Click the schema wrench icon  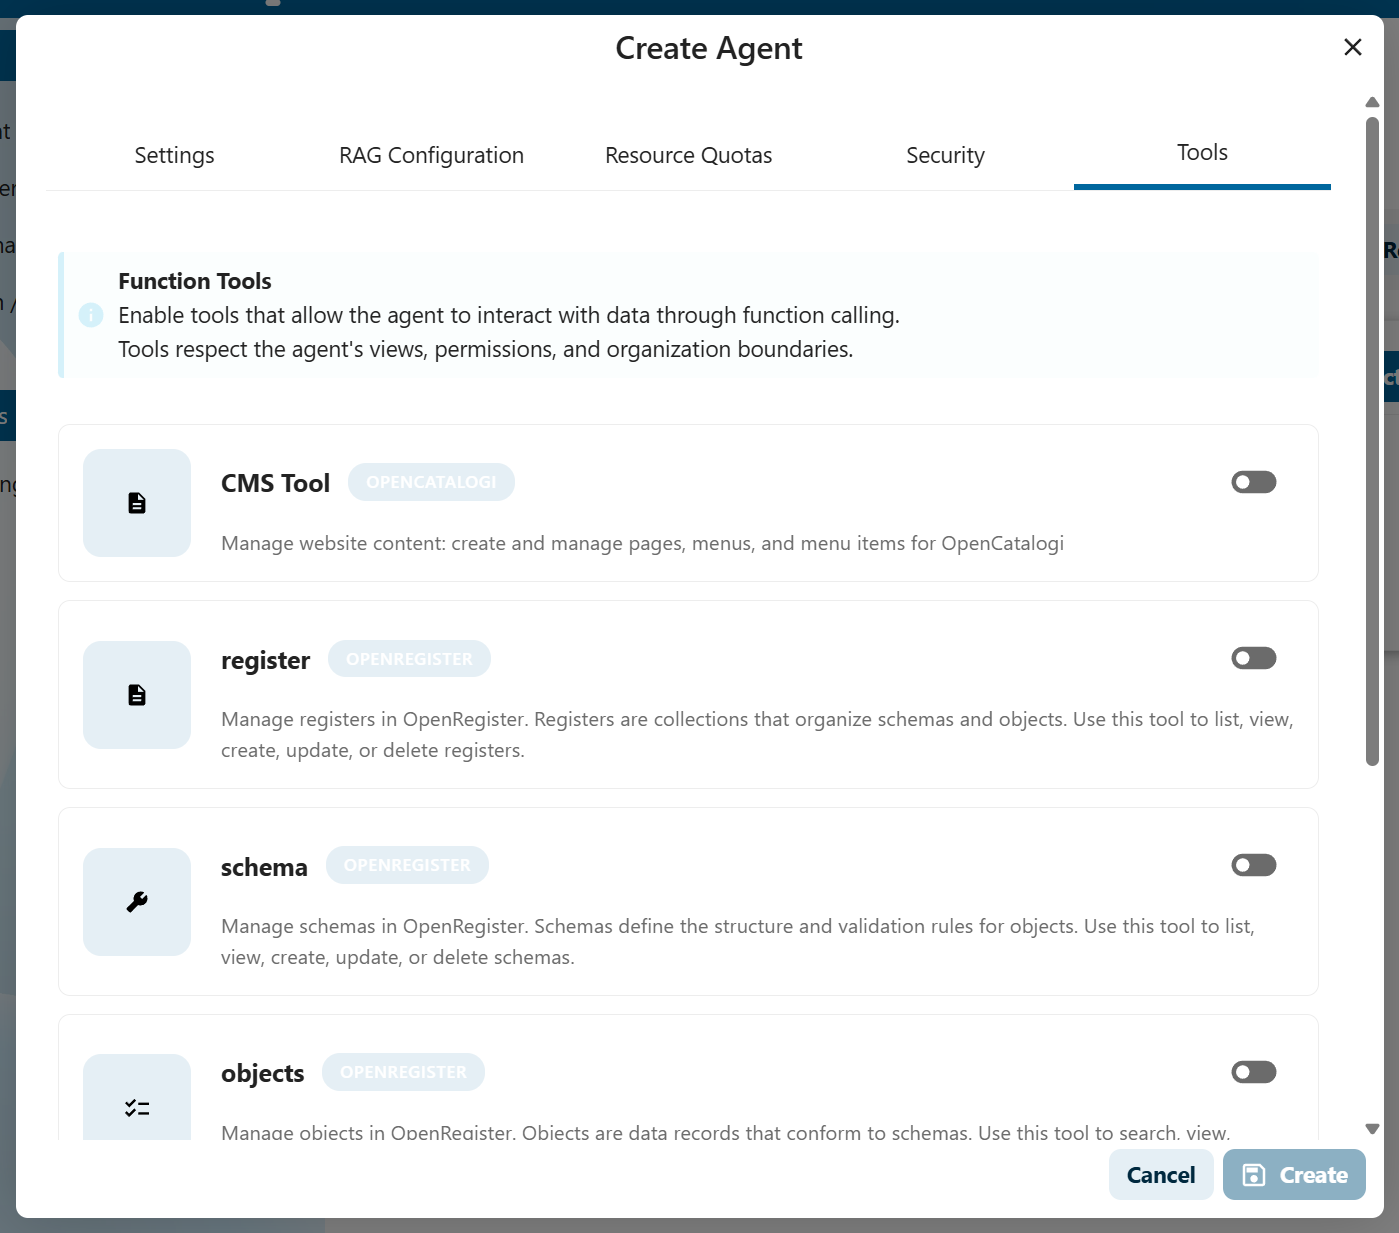(137, 902)
